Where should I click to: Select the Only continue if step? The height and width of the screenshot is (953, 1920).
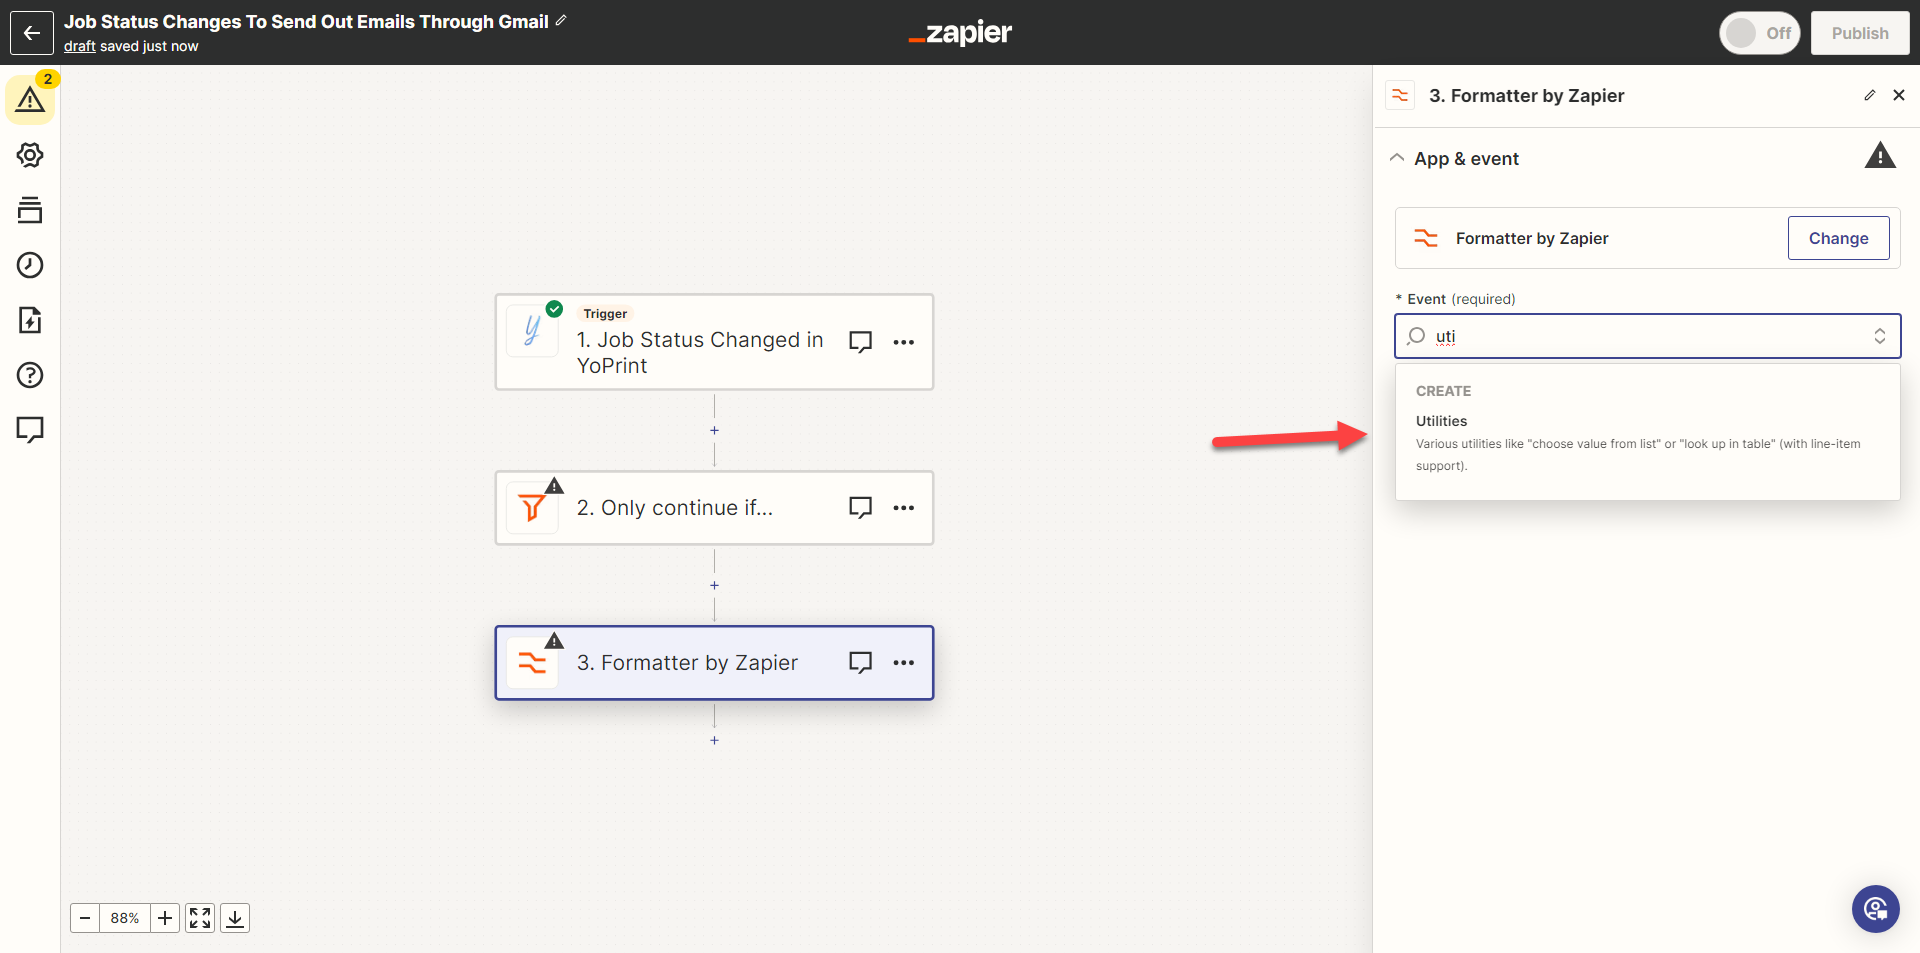(714, 508)
